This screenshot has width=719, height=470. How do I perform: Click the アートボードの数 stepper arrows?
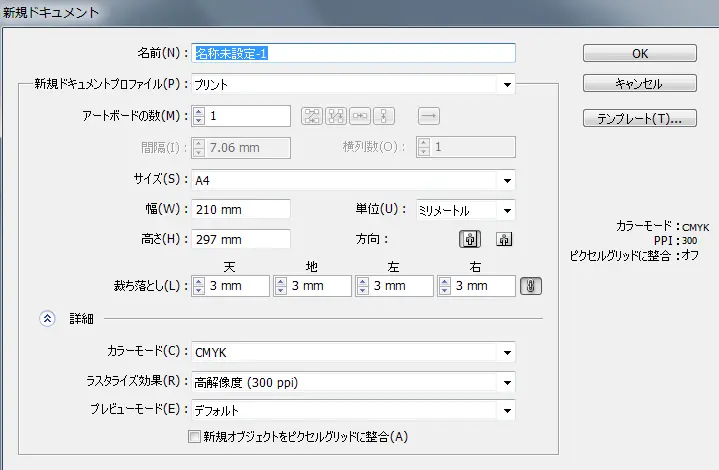pyautogui.click(x=198, y=116)
